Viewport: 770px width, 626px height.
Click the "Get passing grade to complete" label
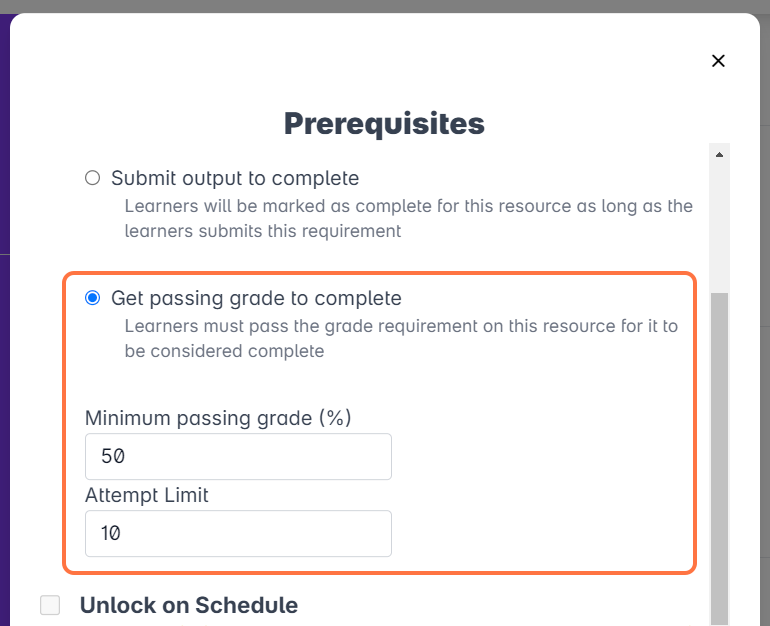coord(256,298)
